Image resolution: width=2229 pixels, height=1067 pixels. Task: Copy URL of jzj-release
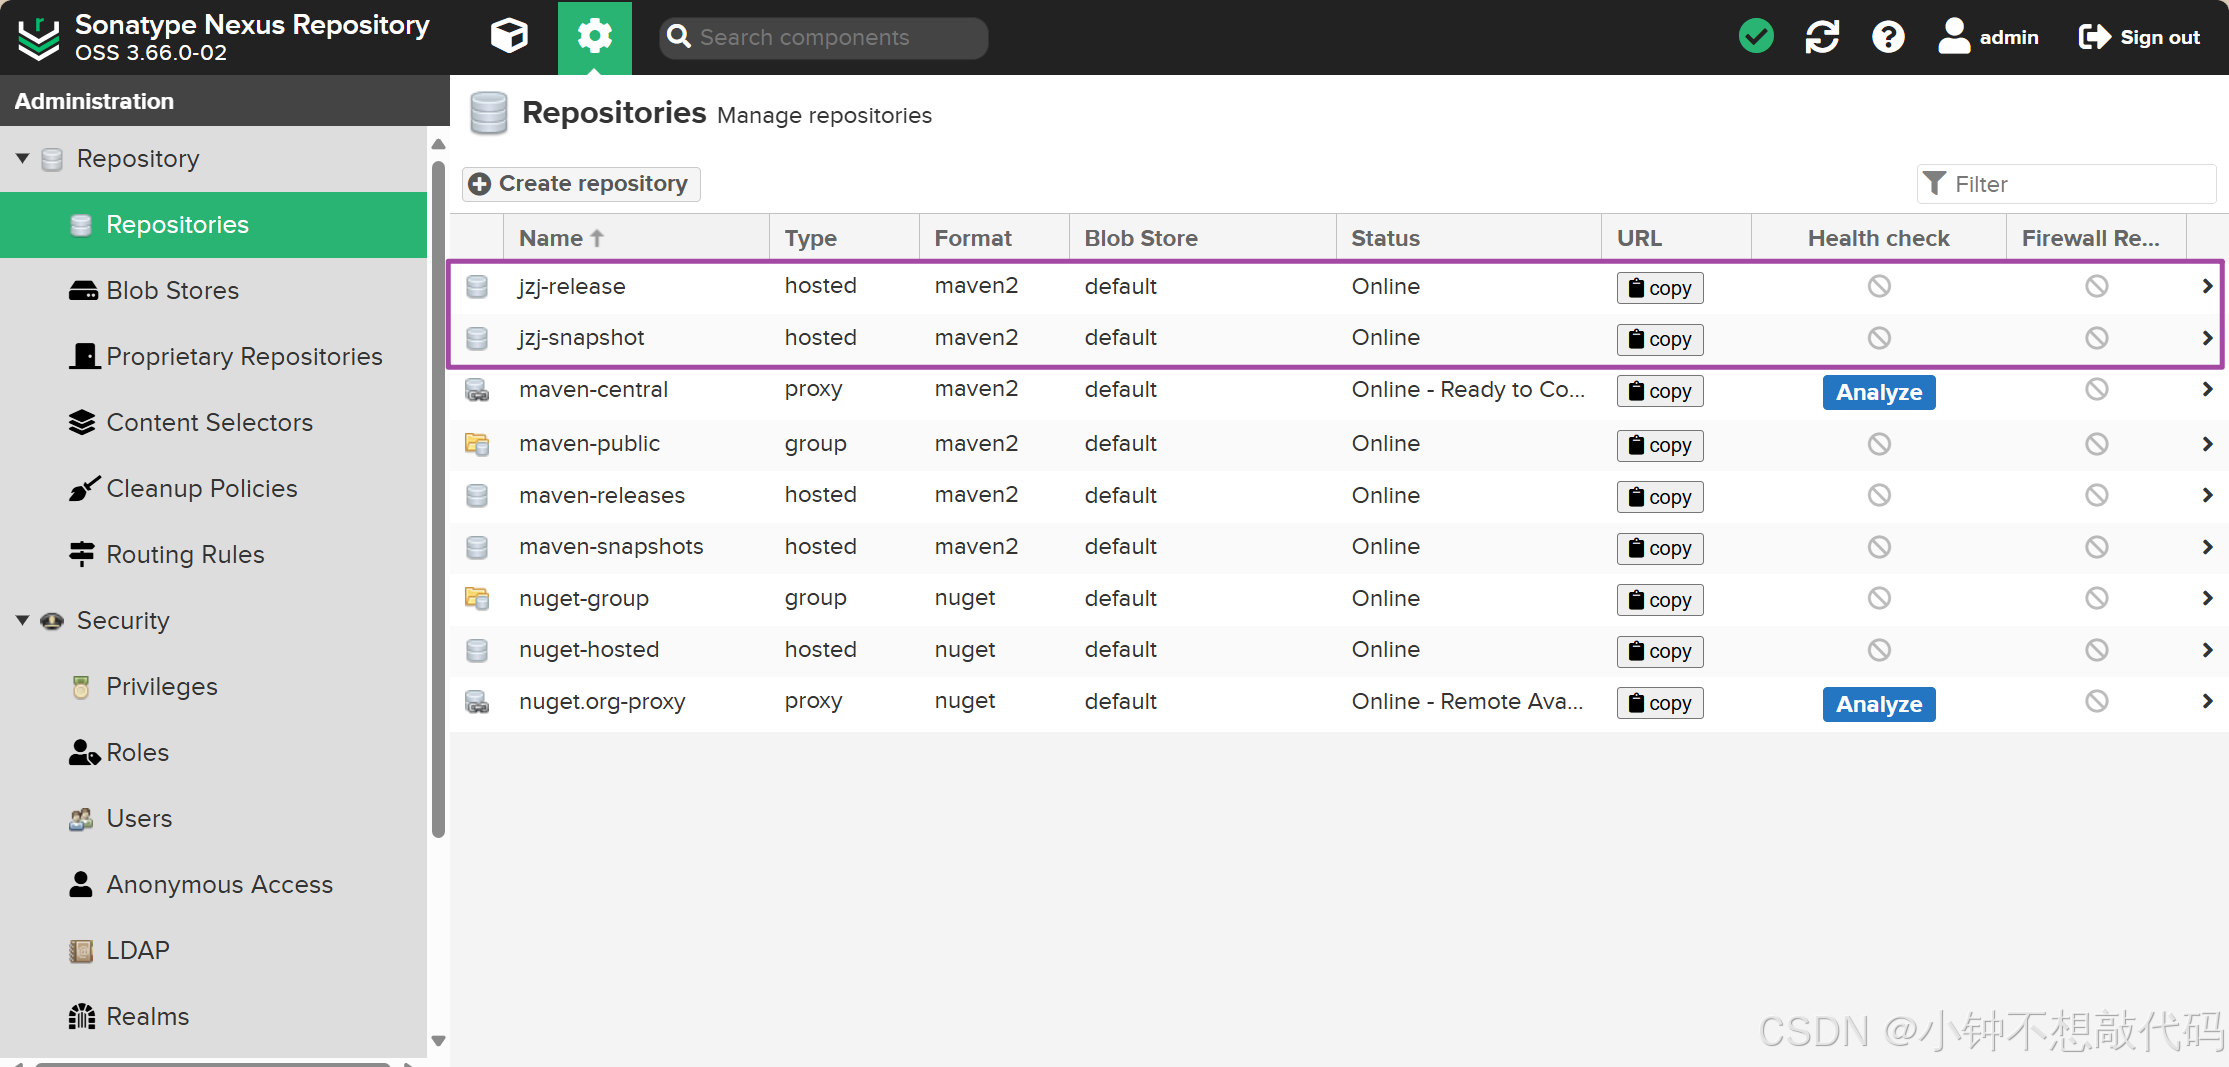click(1660, 288)
